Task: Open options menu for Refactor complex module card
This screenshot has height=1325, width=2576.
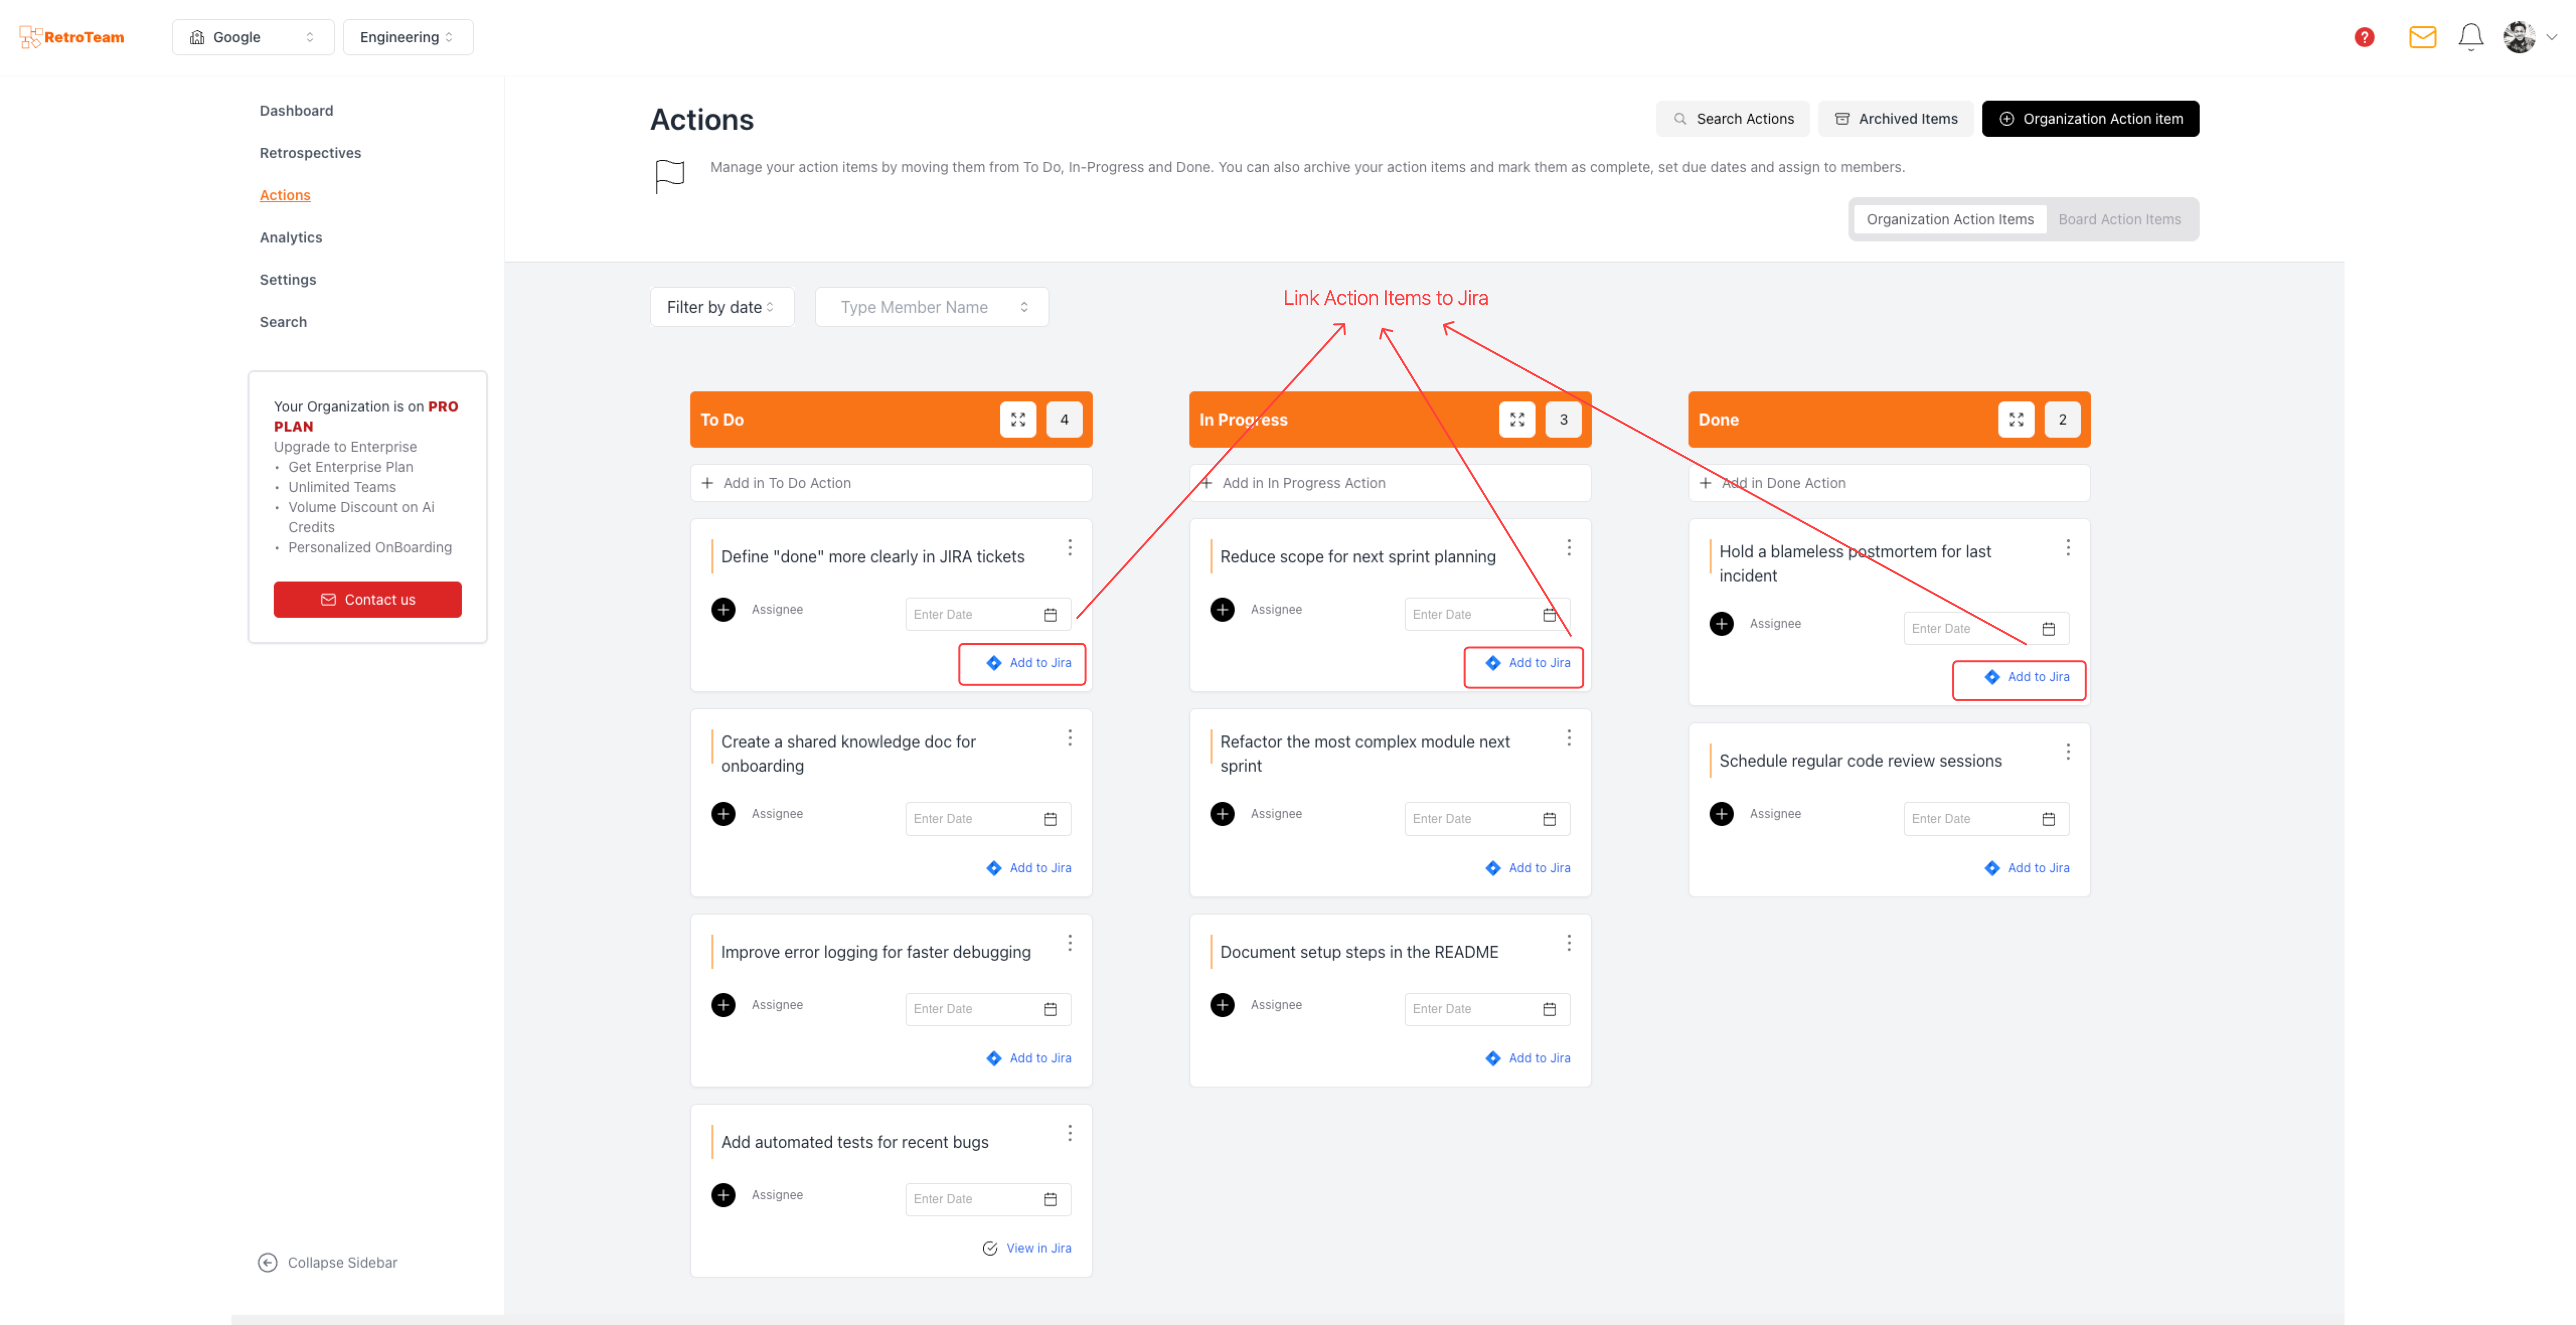Action: tap(1569, 738)
